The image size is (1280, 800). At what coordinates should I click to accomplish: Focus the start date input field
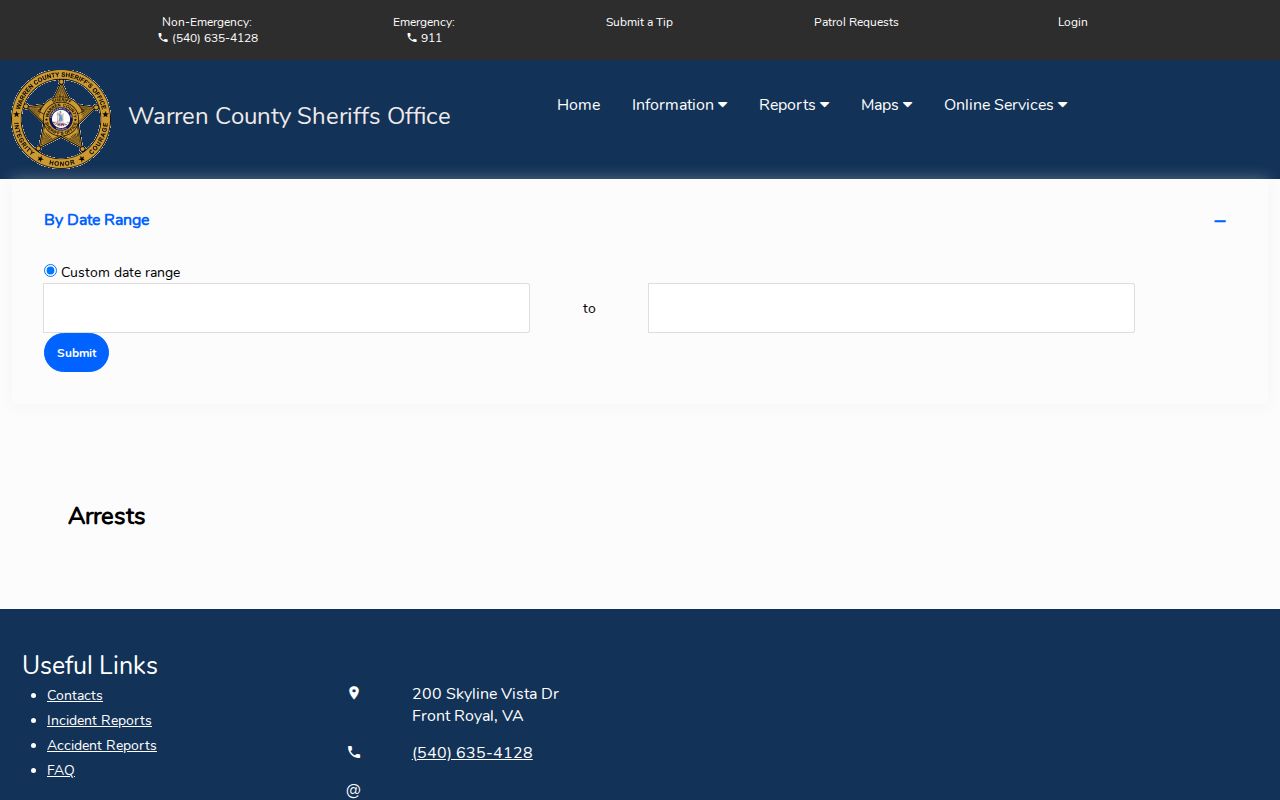[x=286, y=308]
